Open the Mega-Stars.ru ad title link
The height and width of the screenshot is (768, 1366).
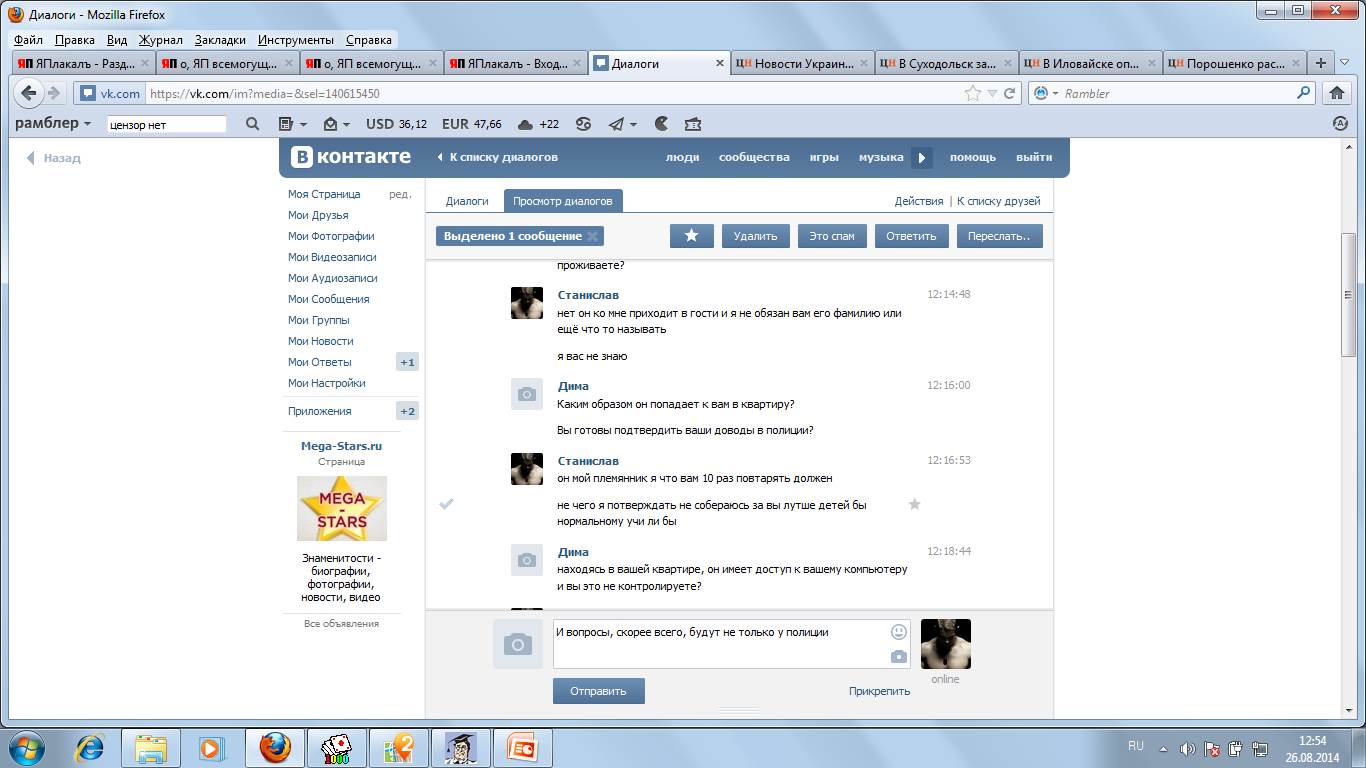[342, 446]
